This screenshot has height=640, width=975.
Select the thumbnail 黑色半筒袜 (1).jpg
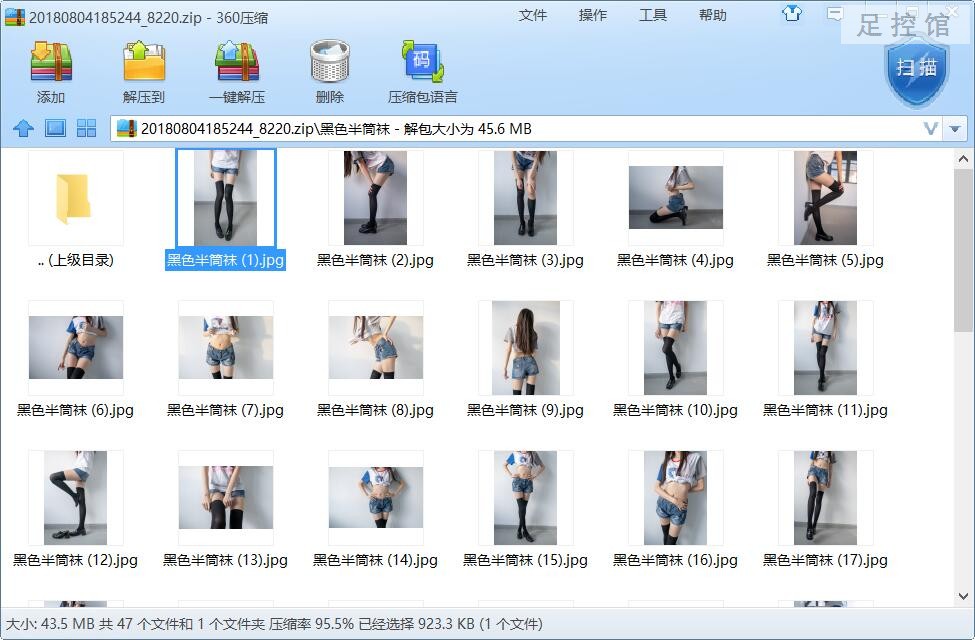tap(226, 199)
